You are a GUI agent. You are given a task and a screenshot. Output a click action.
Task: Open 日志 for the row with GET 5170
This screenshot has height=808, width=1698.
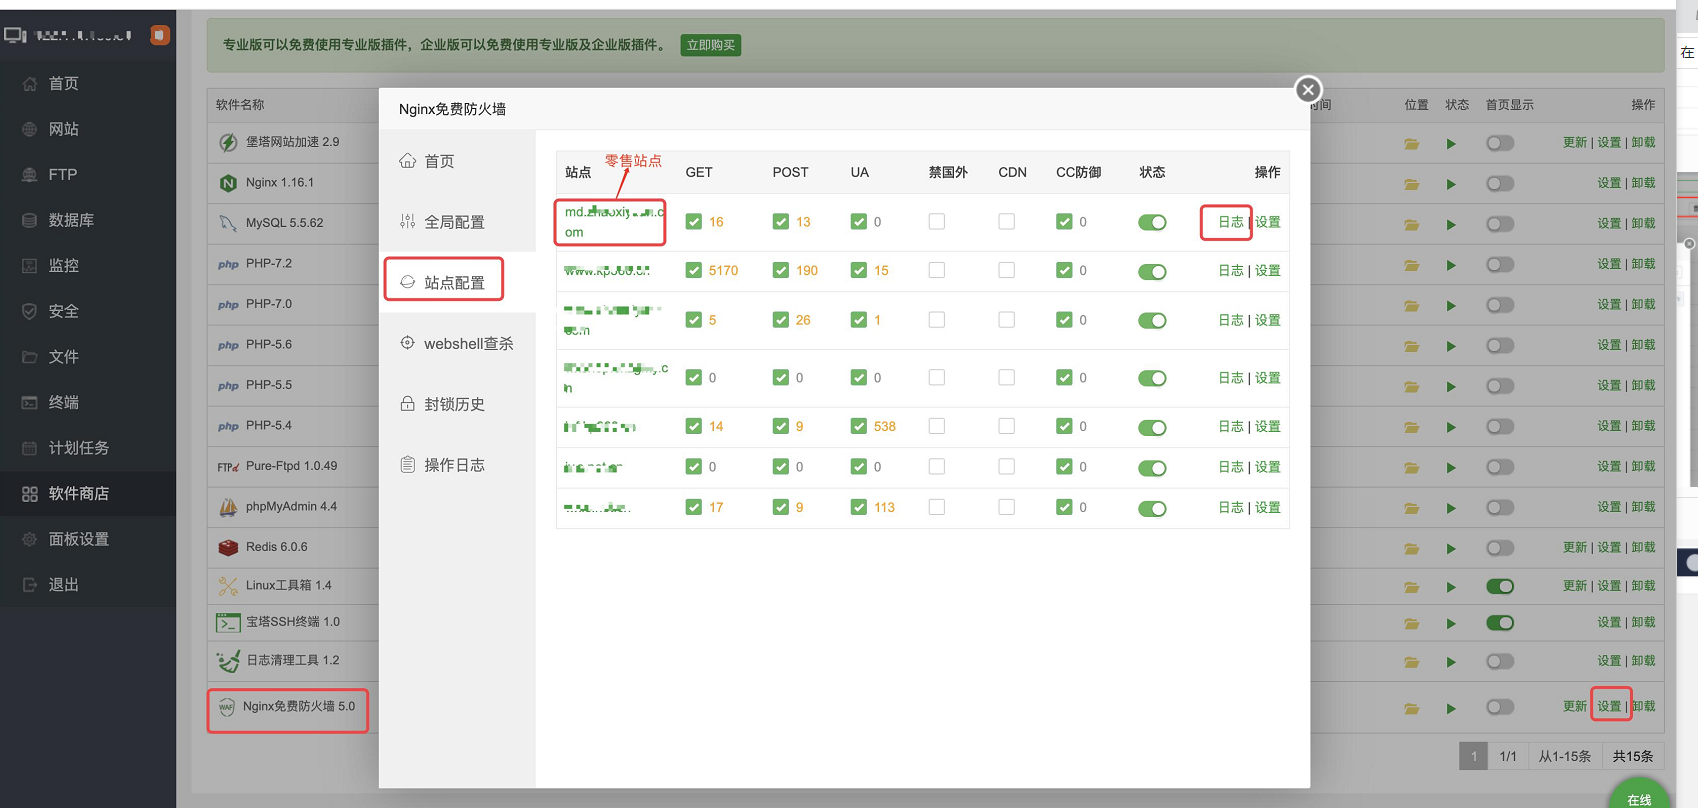coord(1231,271)
